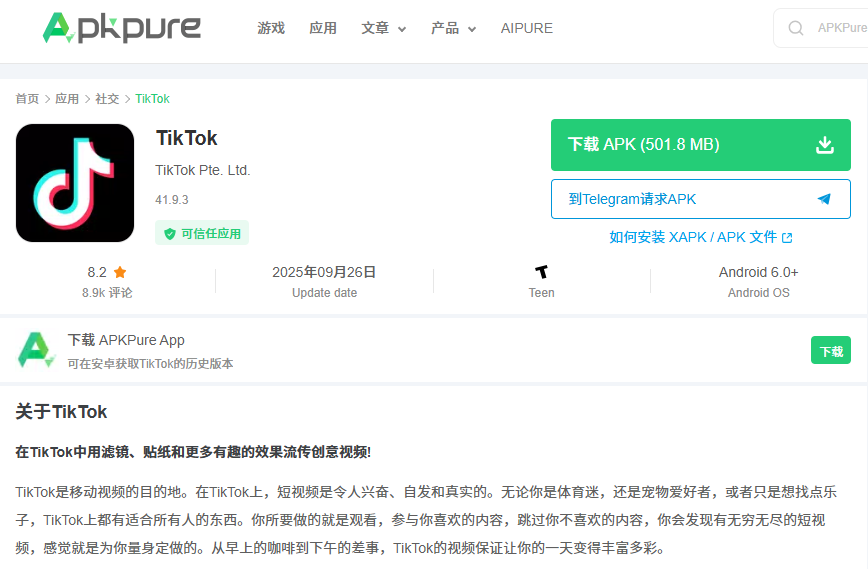The image size is (868, 569).
Task: Click the download arrow icon on green button
Action: click(824, 145)
